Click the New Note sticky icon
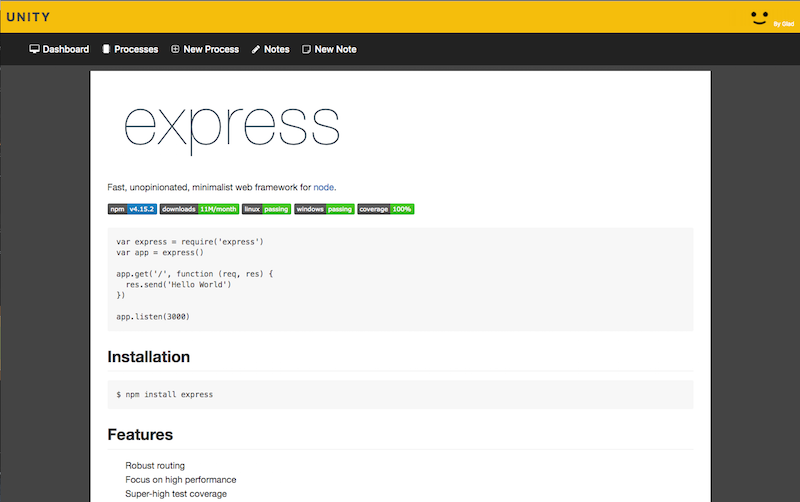 tap(306, 49)
